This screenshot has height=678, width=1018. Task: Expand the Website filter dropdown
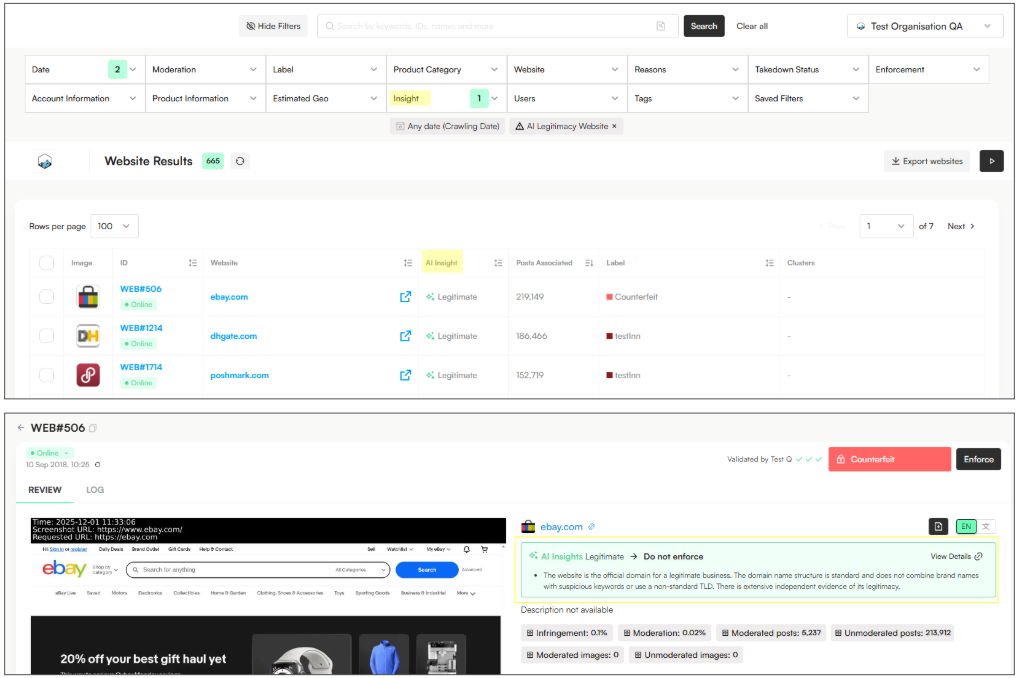tap(567, 69)
